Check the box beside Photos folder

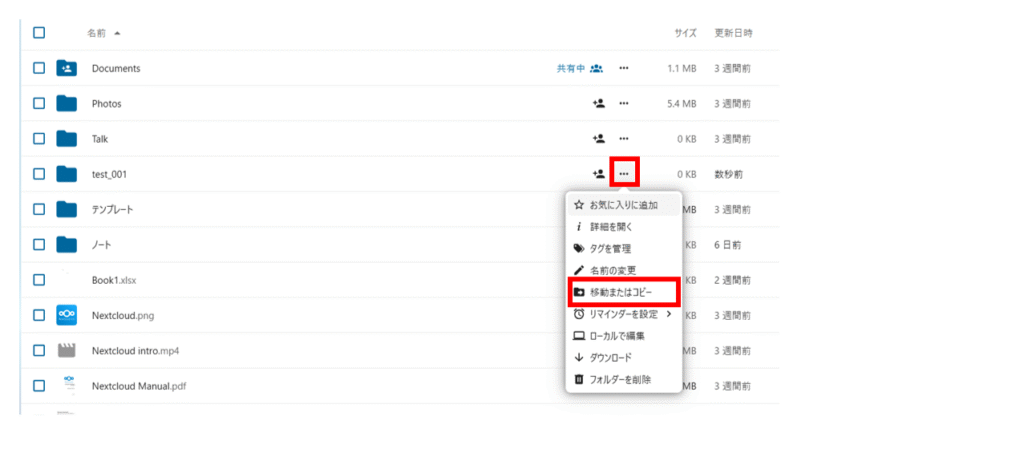click(39, 103)
